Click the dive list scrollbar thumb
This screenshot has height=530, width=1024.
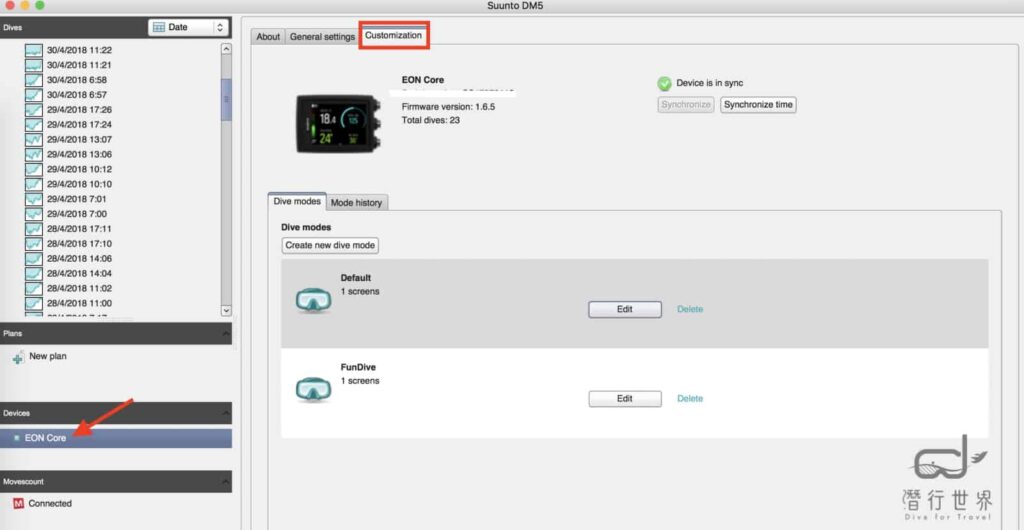pyautogui.click(x=226, y=99)
